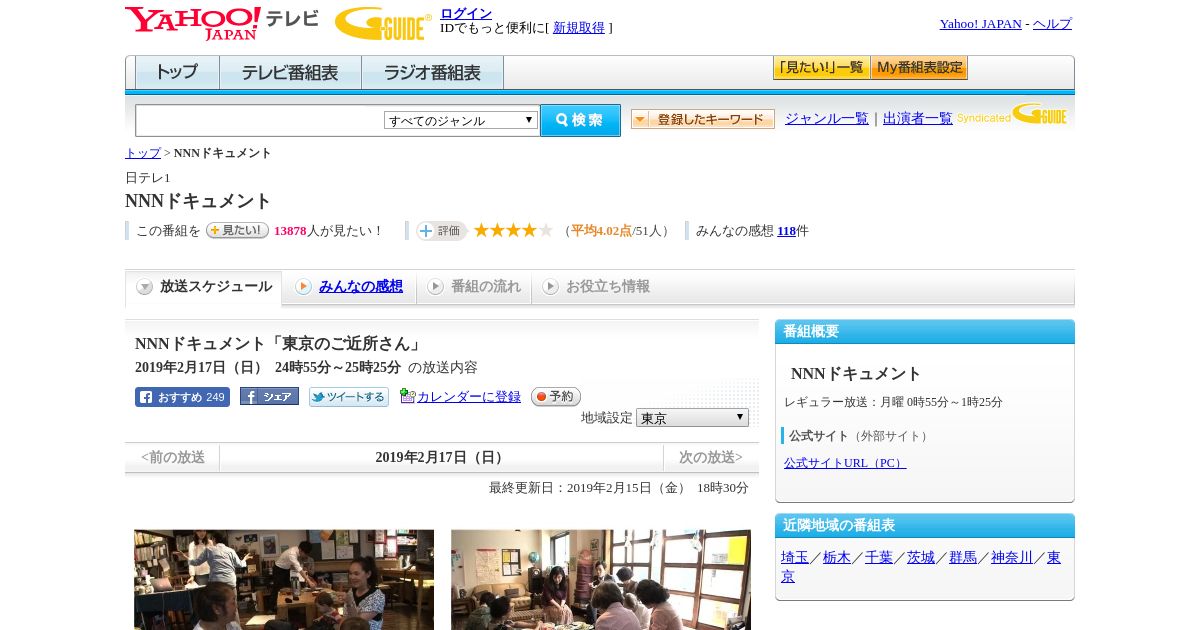
Task: Click the 13878 want-to-watch count
Action: coord(290,231)
